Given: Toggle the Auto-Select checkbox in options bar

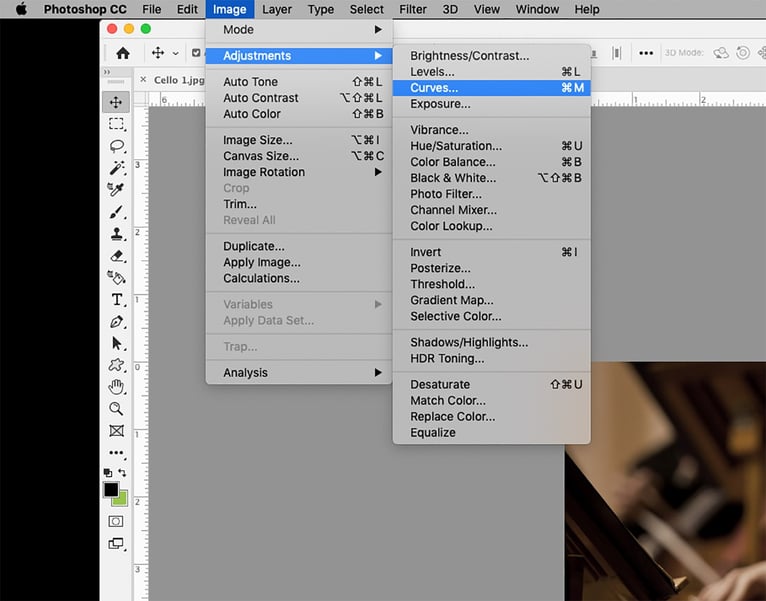Looking at the screenshot, I should (196, 53).
